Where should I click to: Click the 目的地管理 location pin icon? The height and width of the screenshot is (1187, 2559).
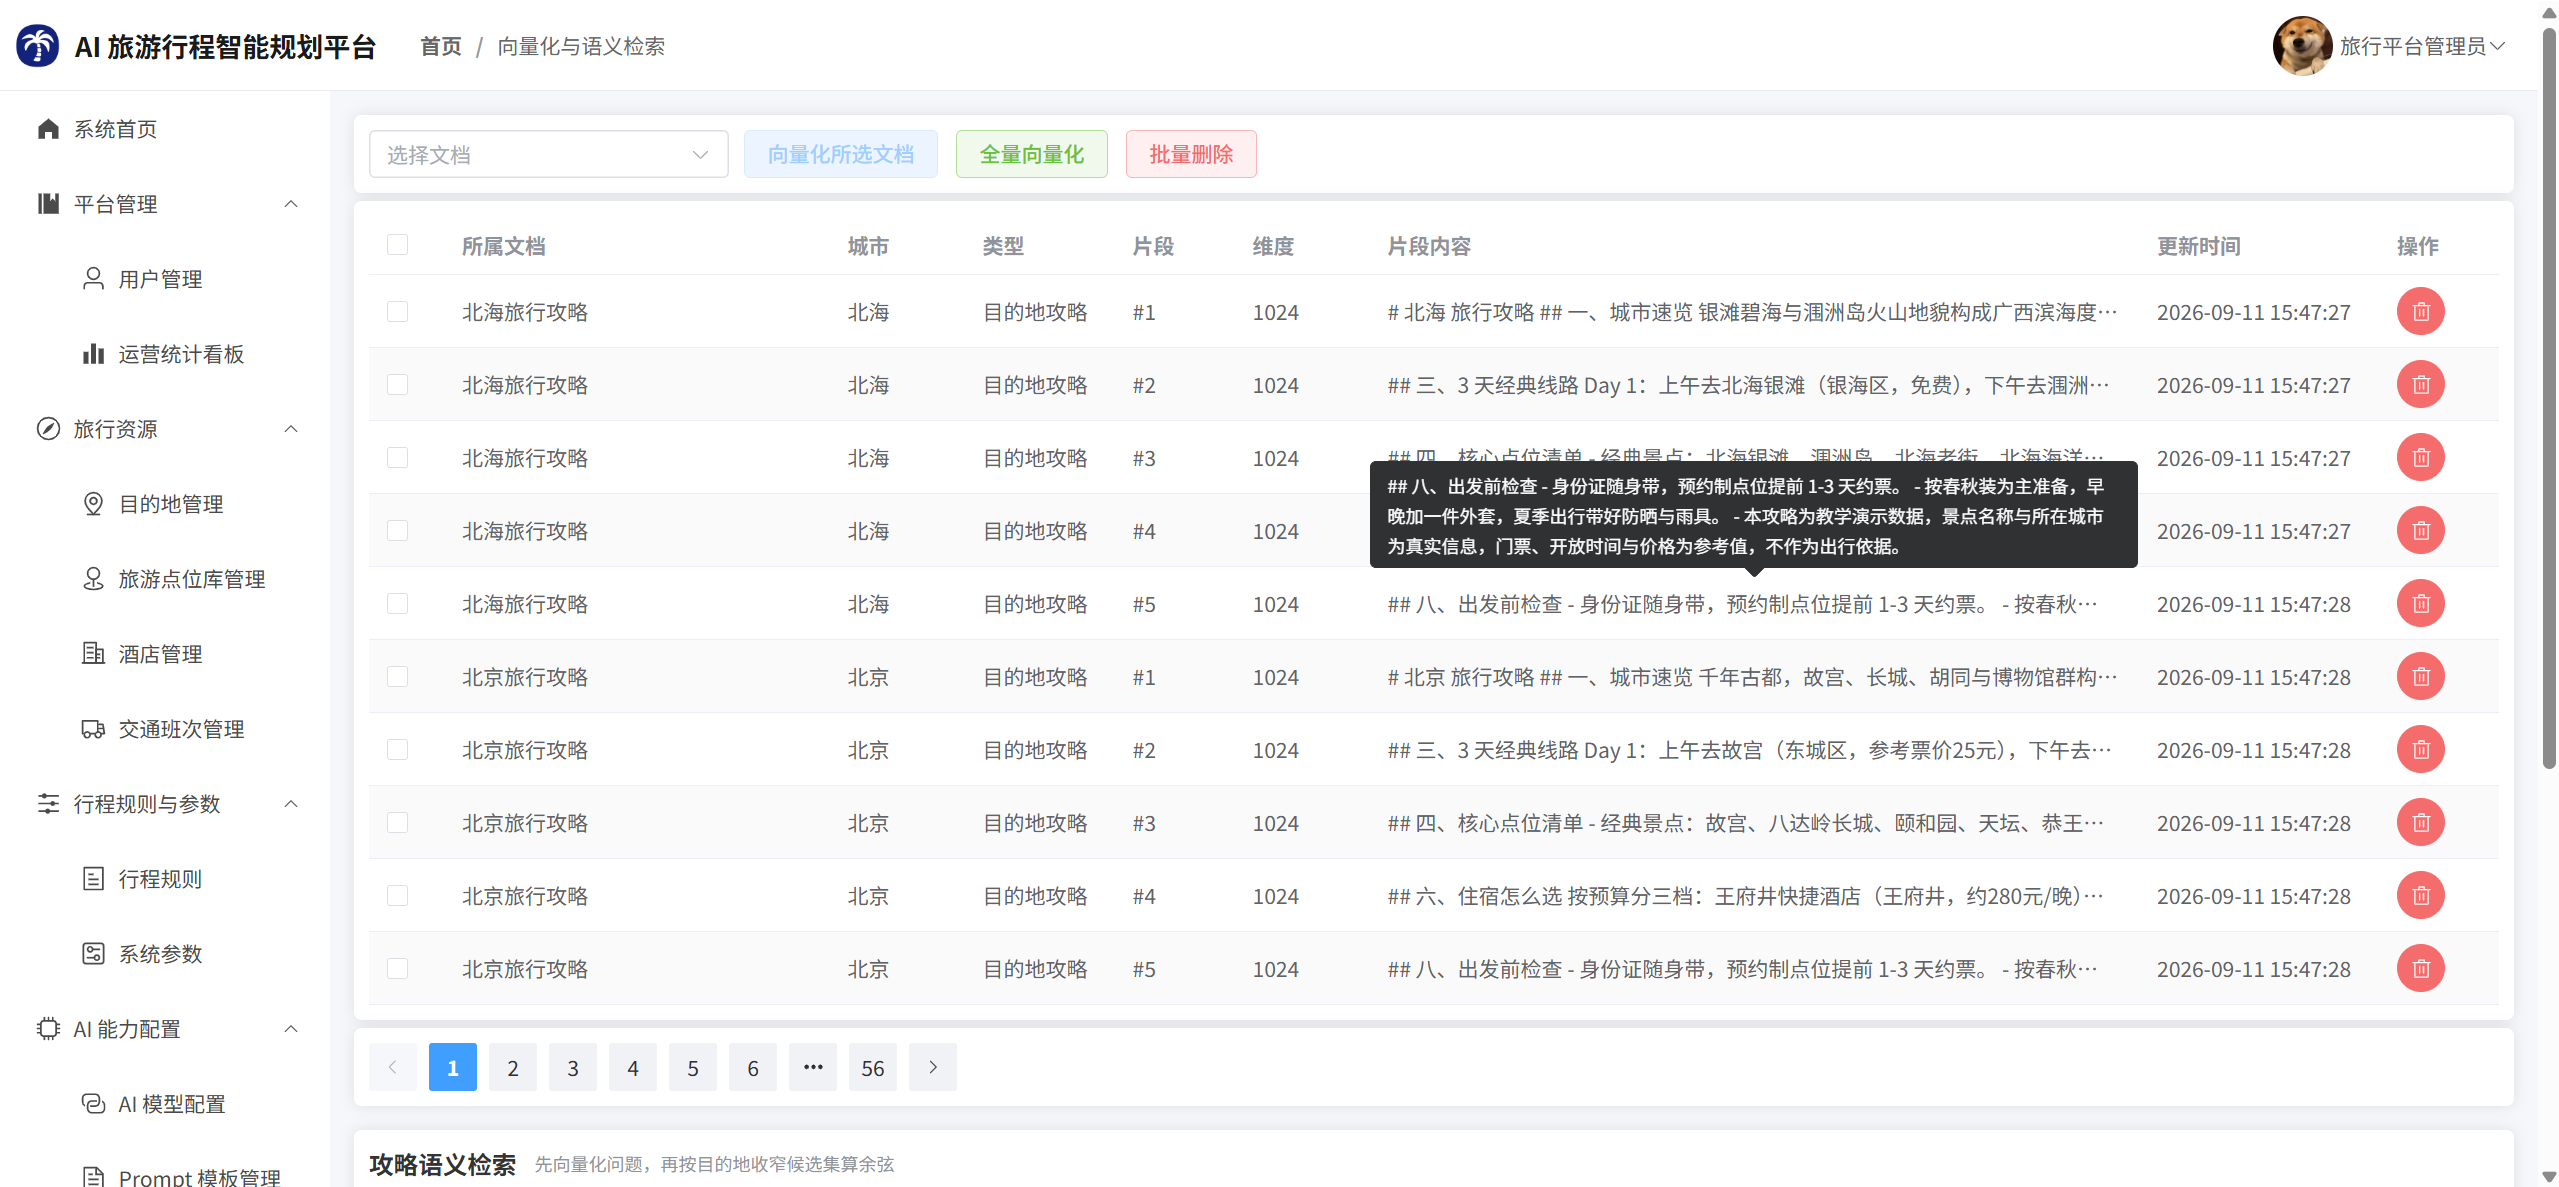tap(93, 504)
